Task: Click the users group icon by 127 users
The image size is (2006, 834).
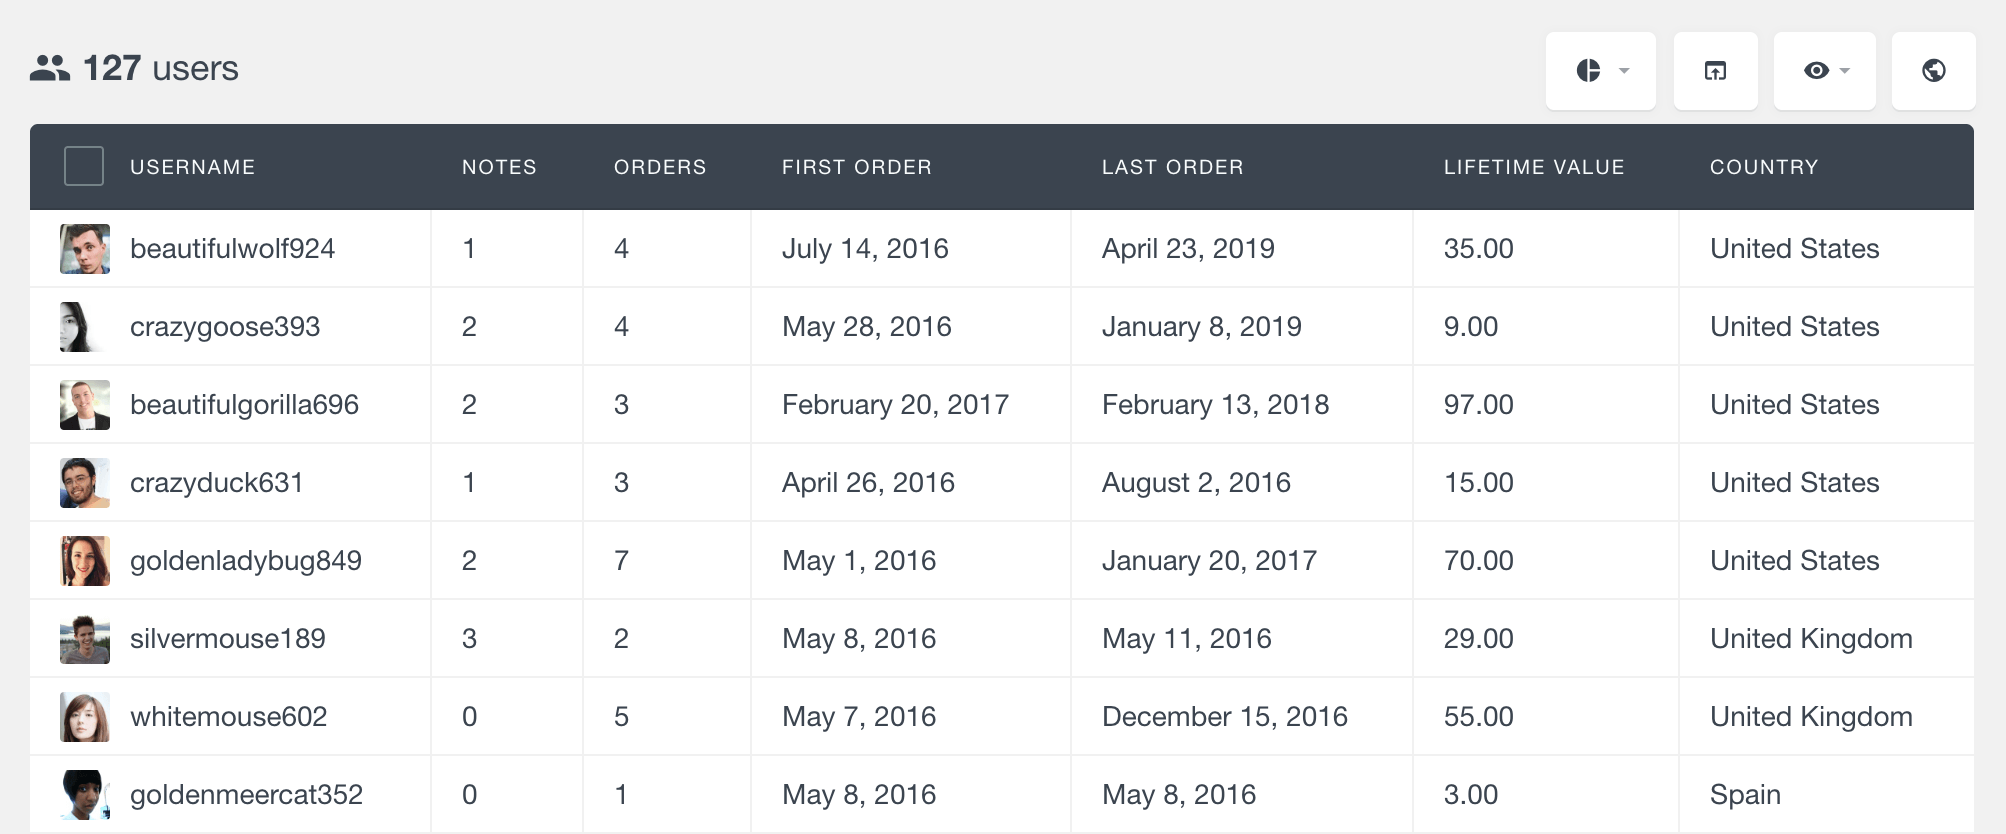Action: point(50,68)
